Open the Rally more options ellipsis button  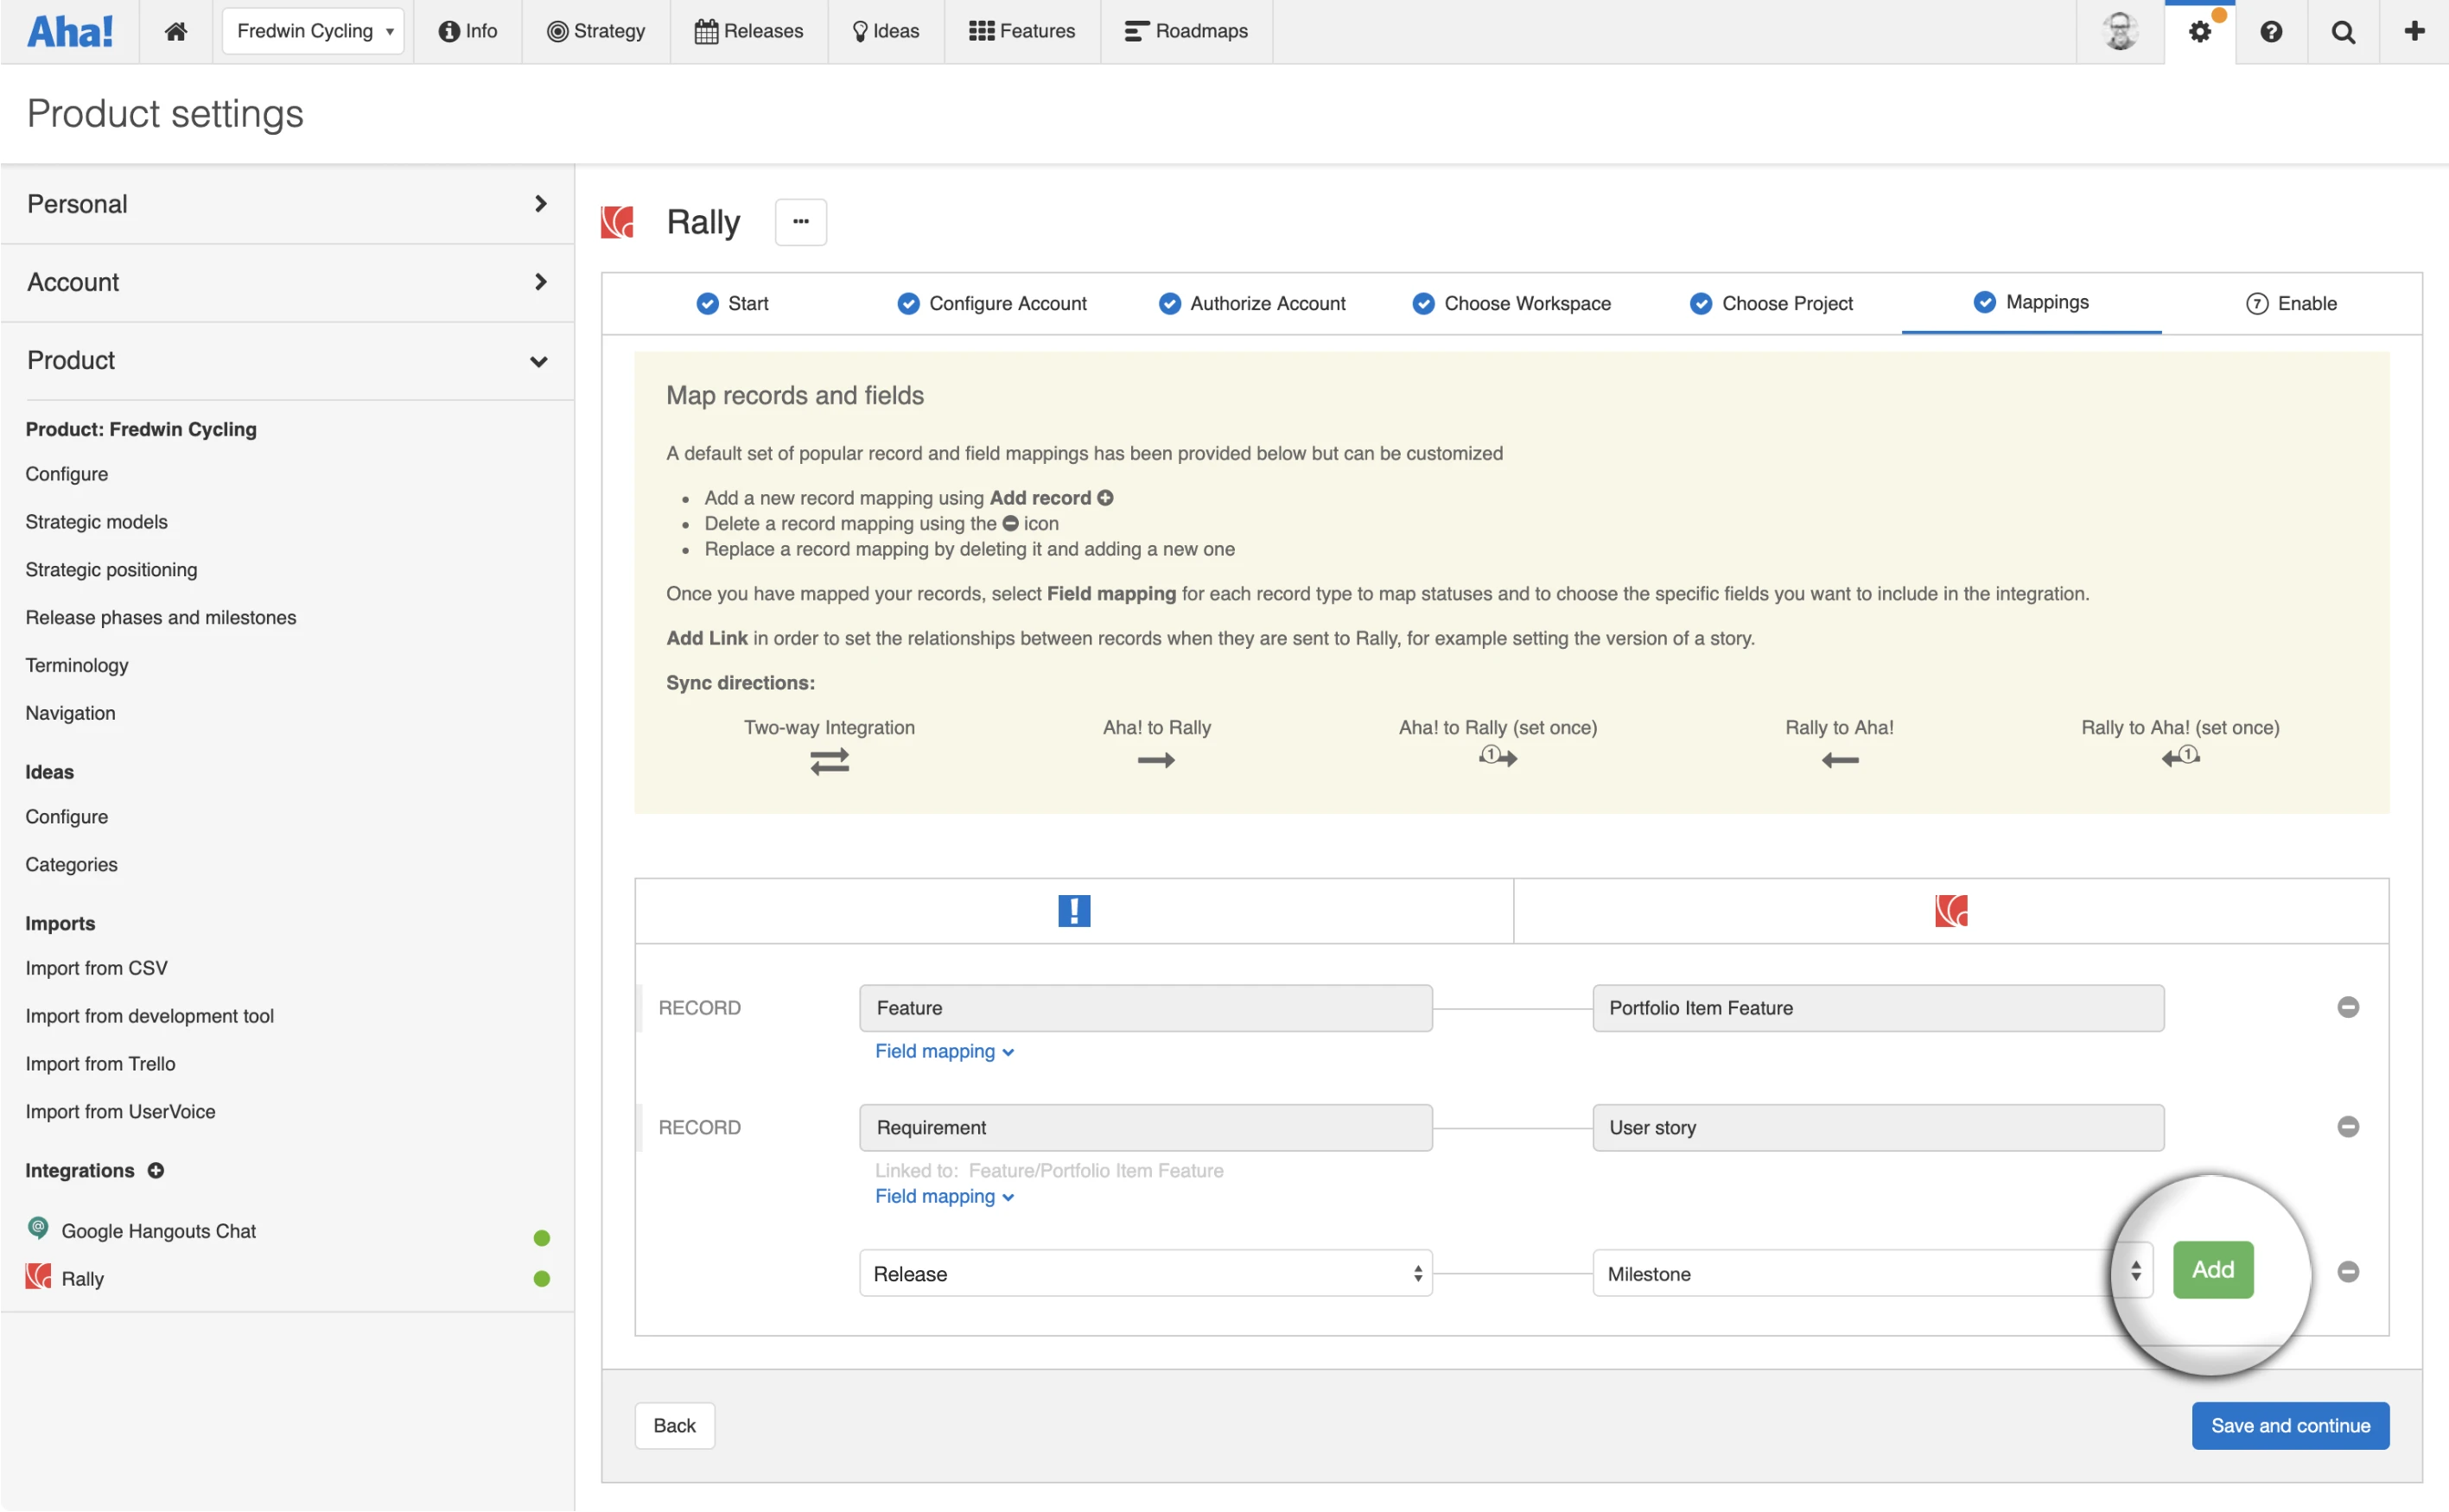pos(800,221)
